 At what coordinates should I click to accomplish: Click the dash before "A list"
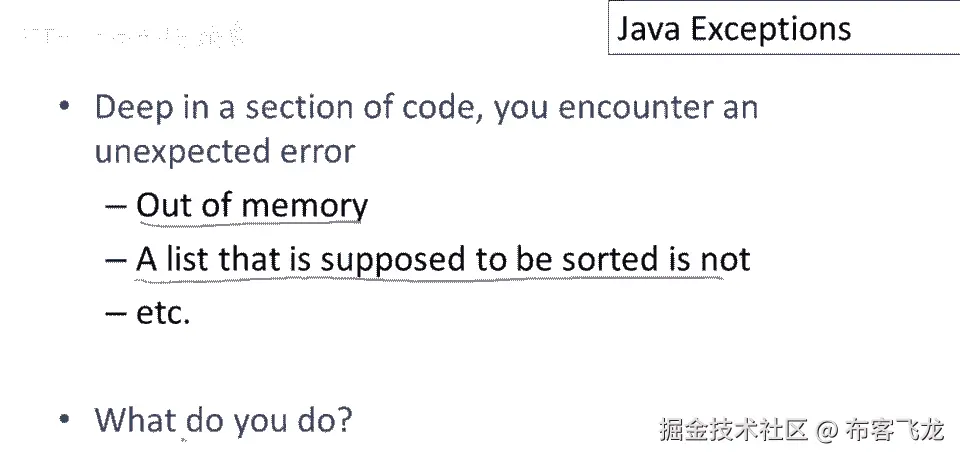116,261
